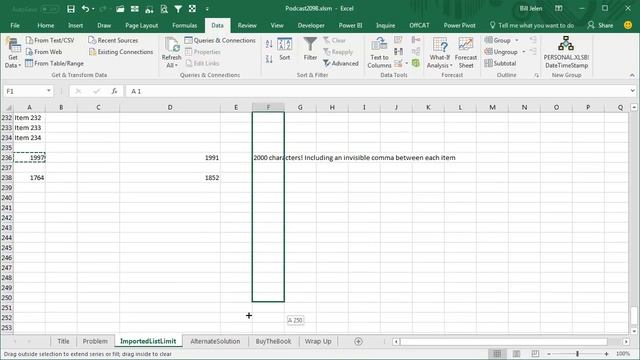Toggle the AutoSave switch
Screen dimensions: 640x360
[49, 9]
